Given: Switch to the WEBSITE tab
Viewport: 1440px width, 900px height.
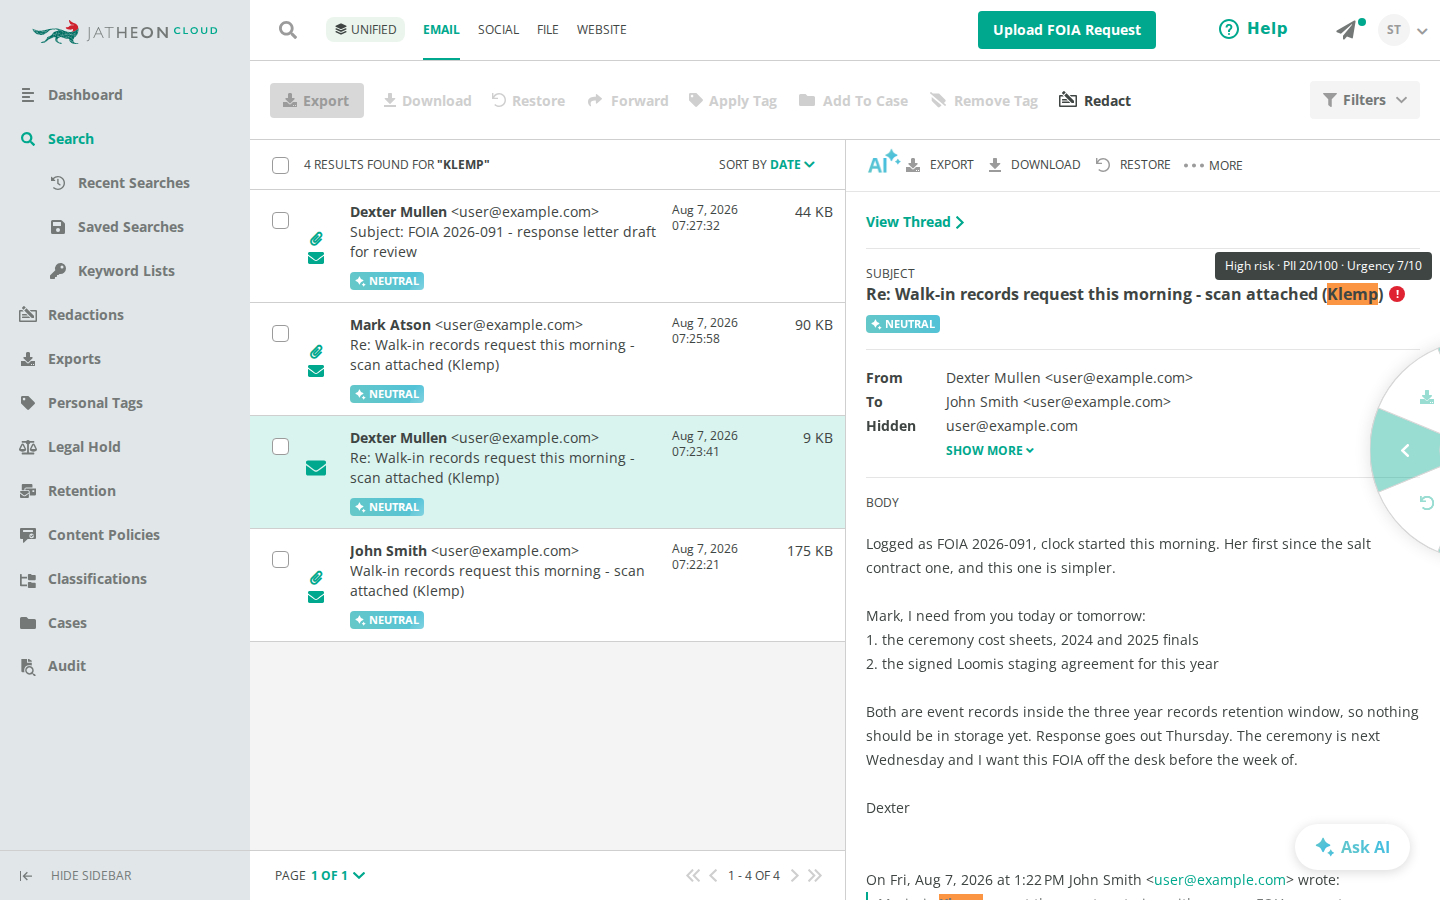Looking at the screenshot, I should pyautogui.click(x=602, y=30).
